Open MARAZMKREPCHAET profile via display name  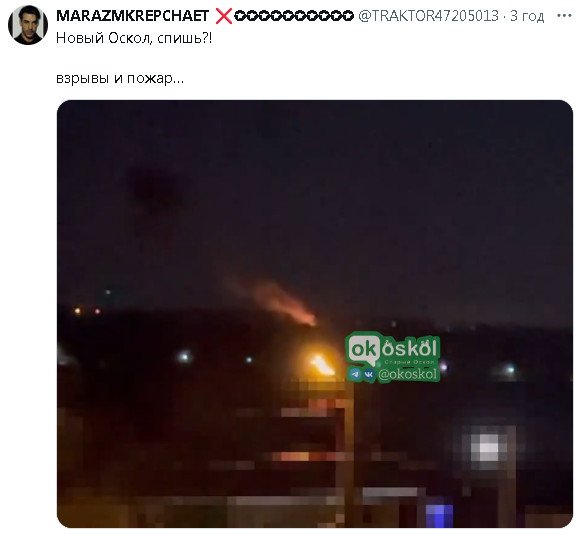pyautogui.click(x=132, y=16)
